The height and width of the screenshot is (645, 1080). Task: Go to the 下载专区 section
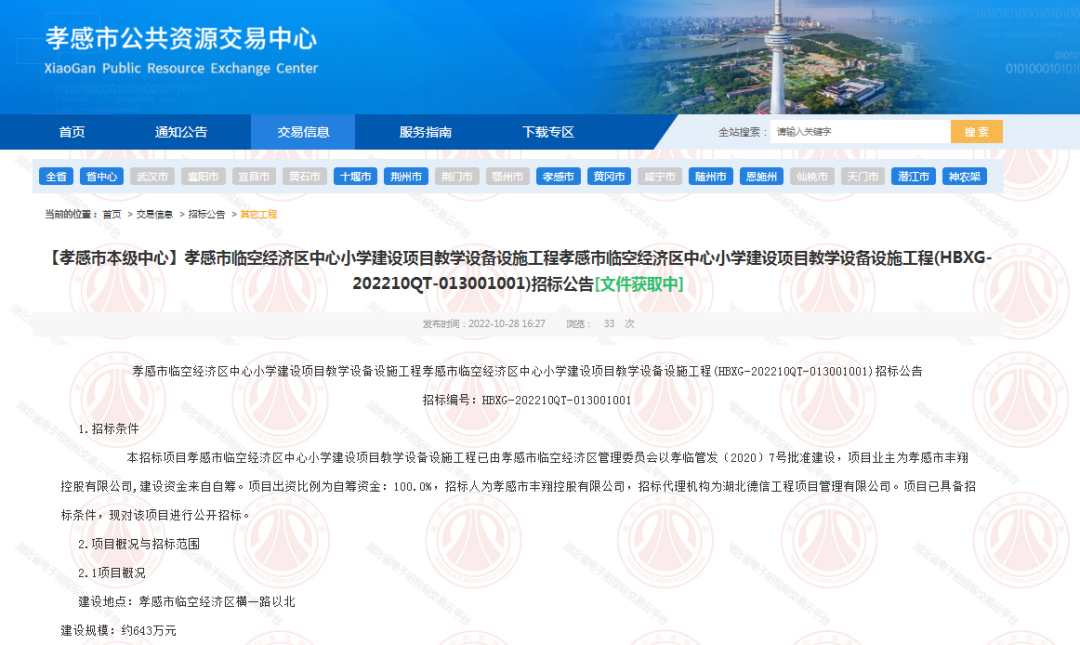548,132
